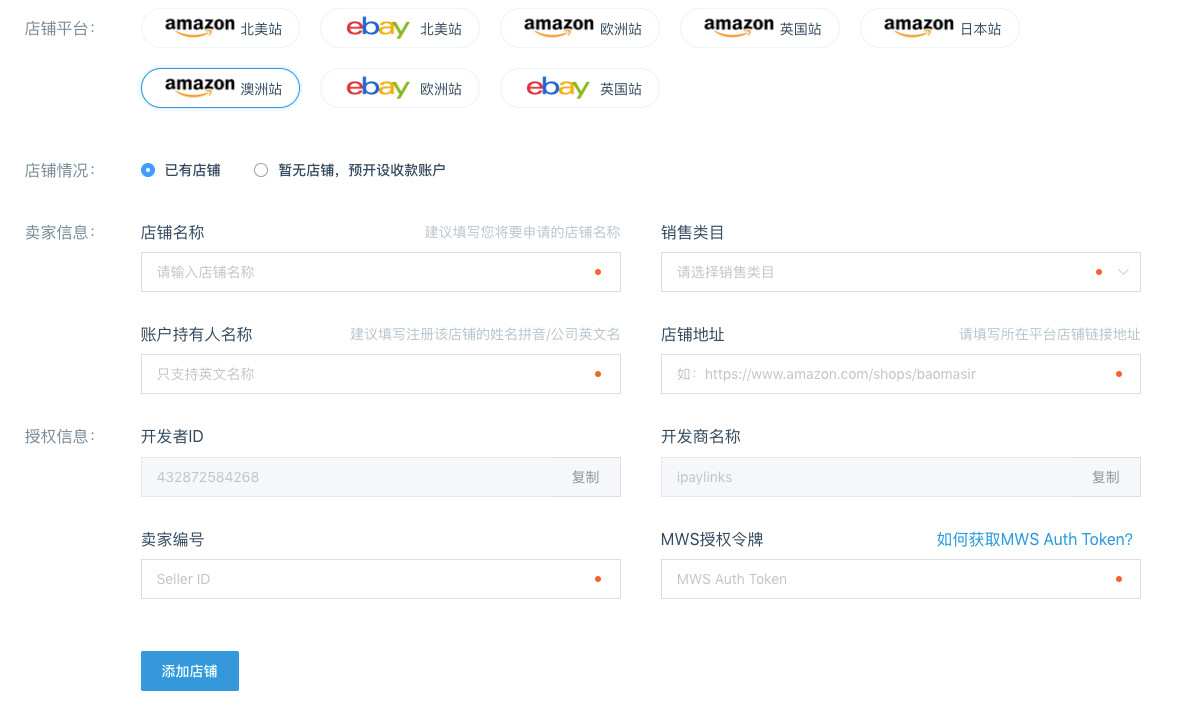The image size is (1185, 710).
Task: Click the 店铺地址 URL field
Action: click(x=900, y=374)
